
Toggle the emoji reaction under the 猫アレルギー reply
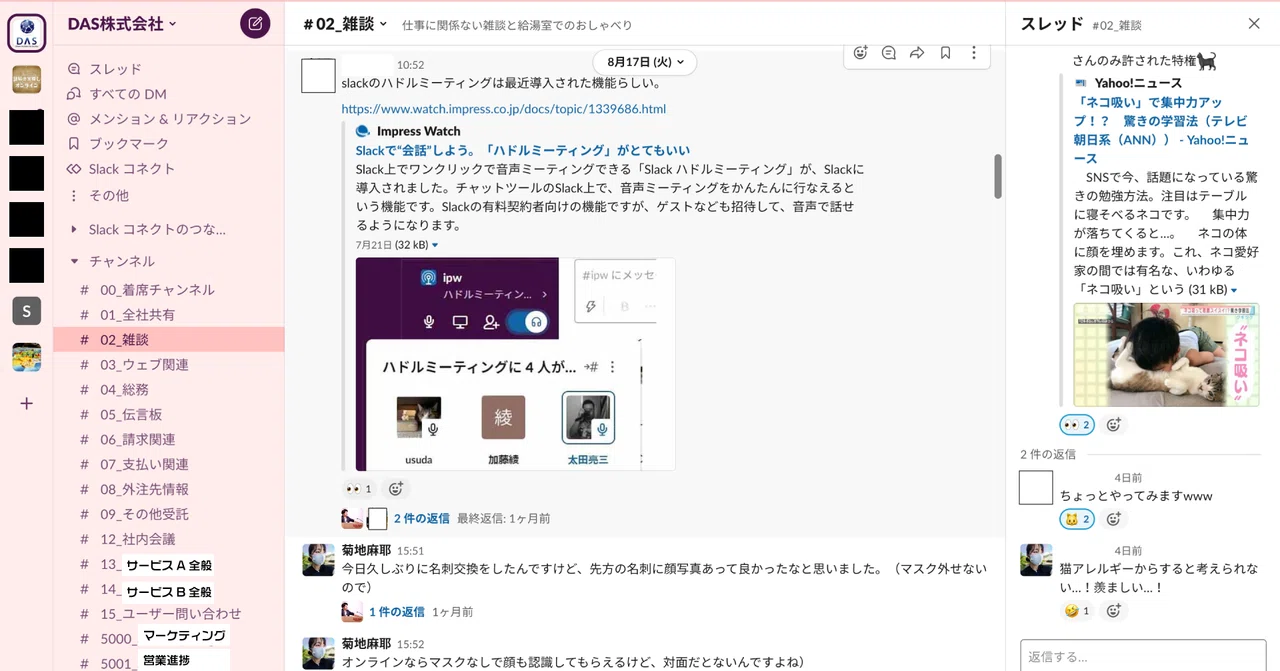pyautogui.click(x=1077, y=610)
